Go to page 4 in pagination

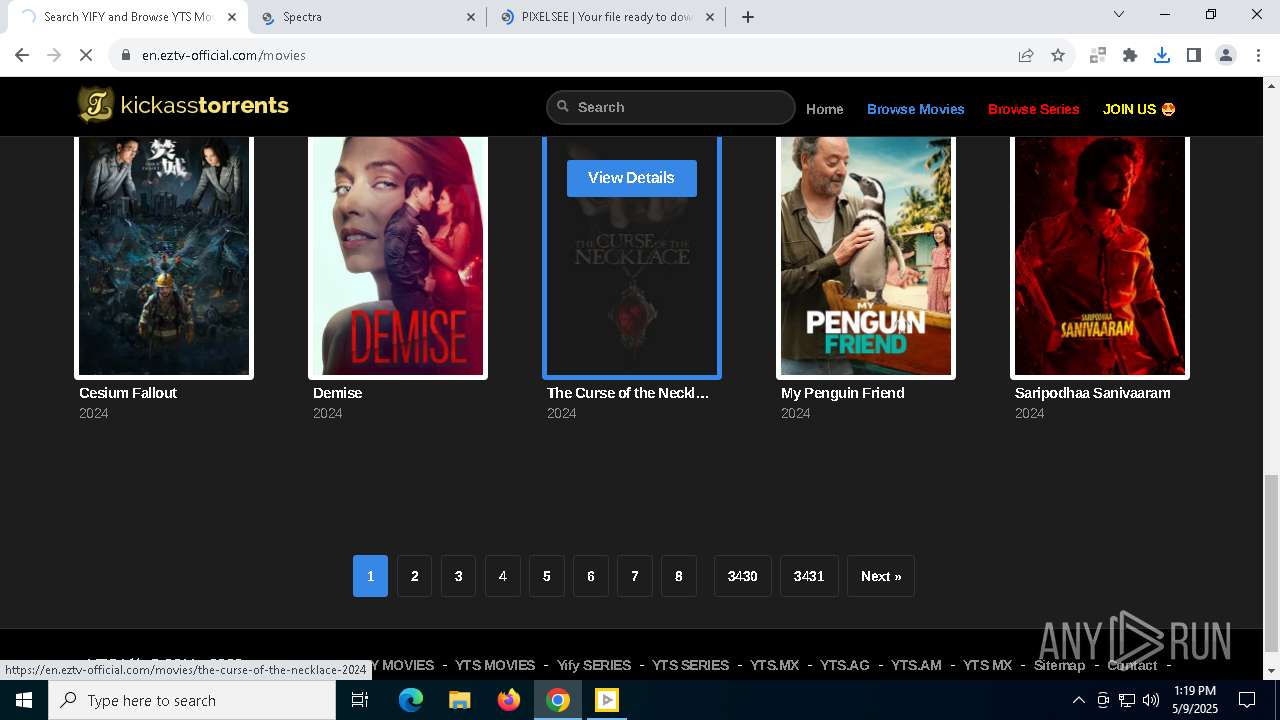(502, 576)
